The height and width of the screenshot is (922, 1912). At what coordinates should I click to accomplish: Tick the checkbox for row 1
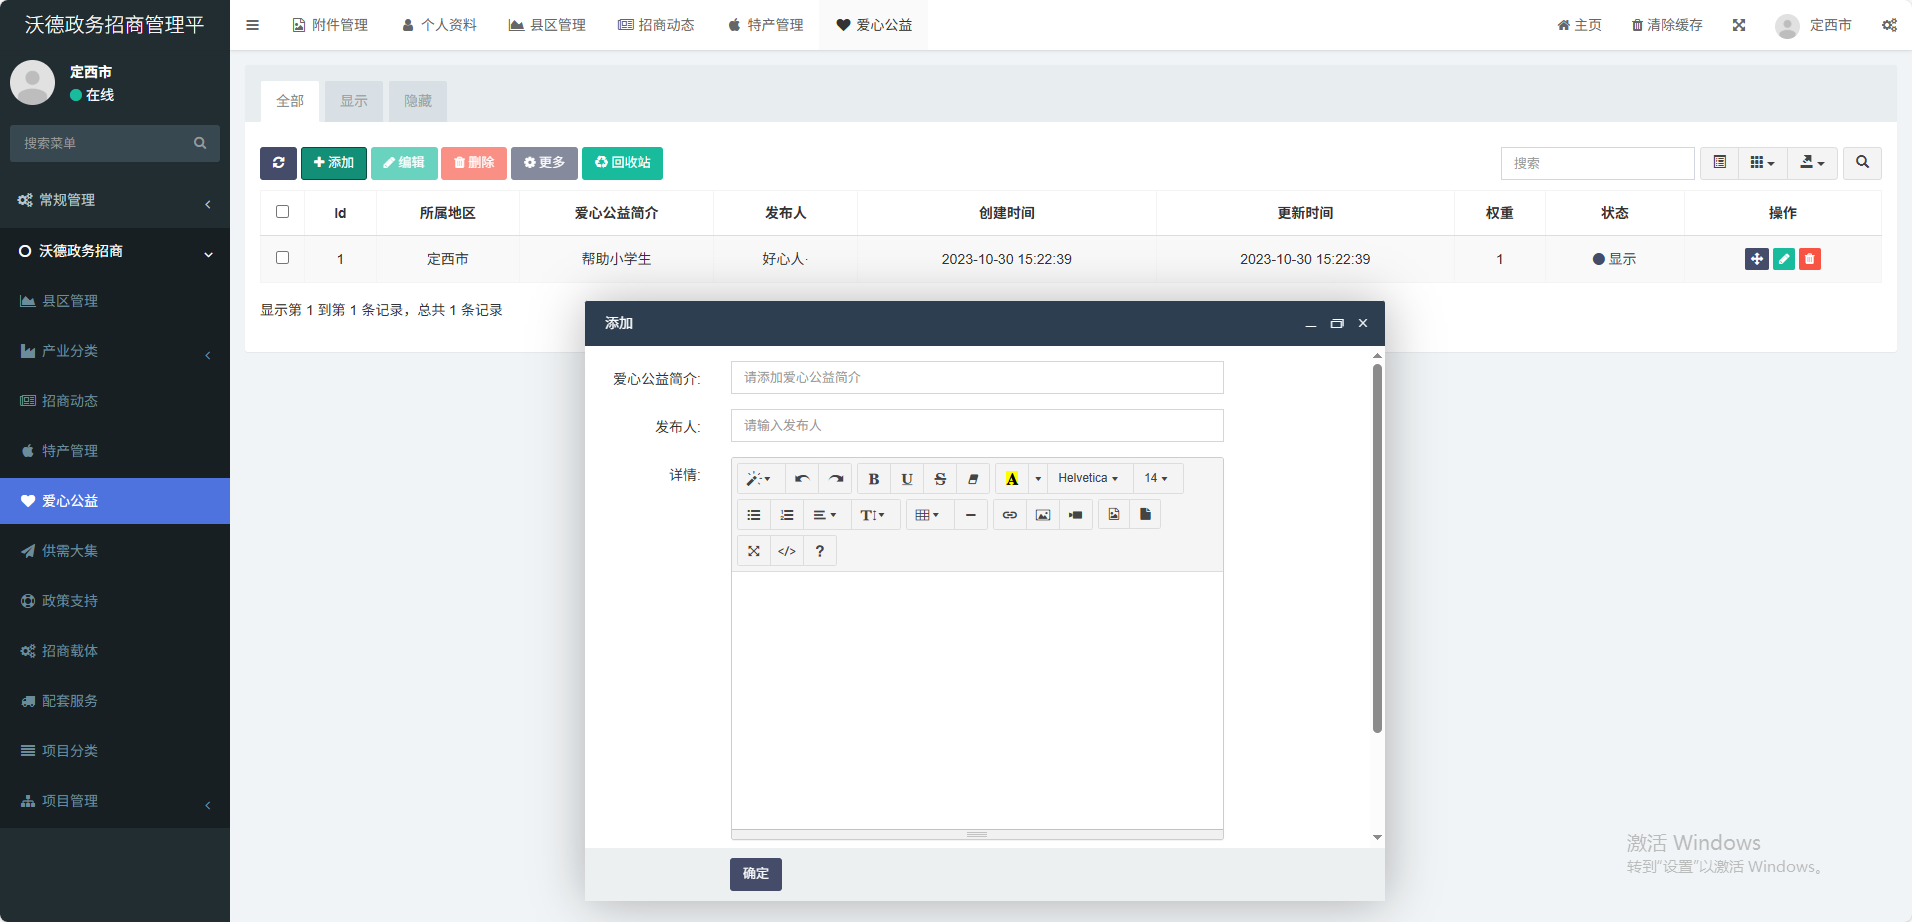tap(282, 258)
